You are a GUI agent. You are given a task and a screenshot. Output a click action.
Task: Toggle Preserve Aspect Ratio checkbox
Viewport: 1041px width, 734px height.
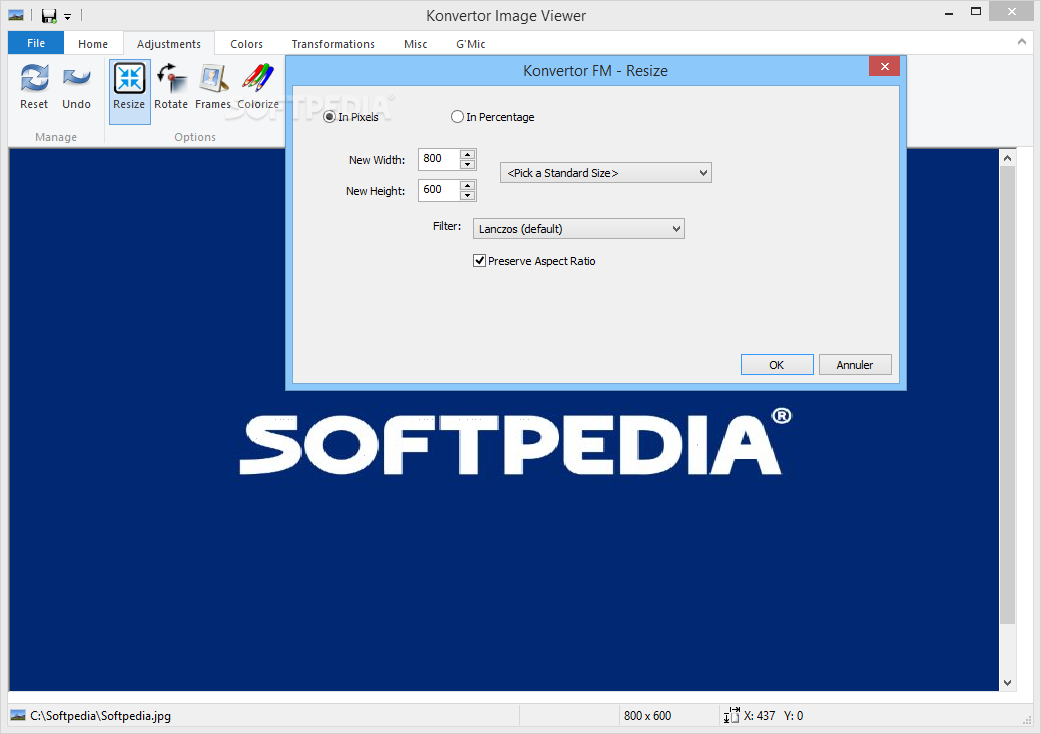[x=479, y=261]
